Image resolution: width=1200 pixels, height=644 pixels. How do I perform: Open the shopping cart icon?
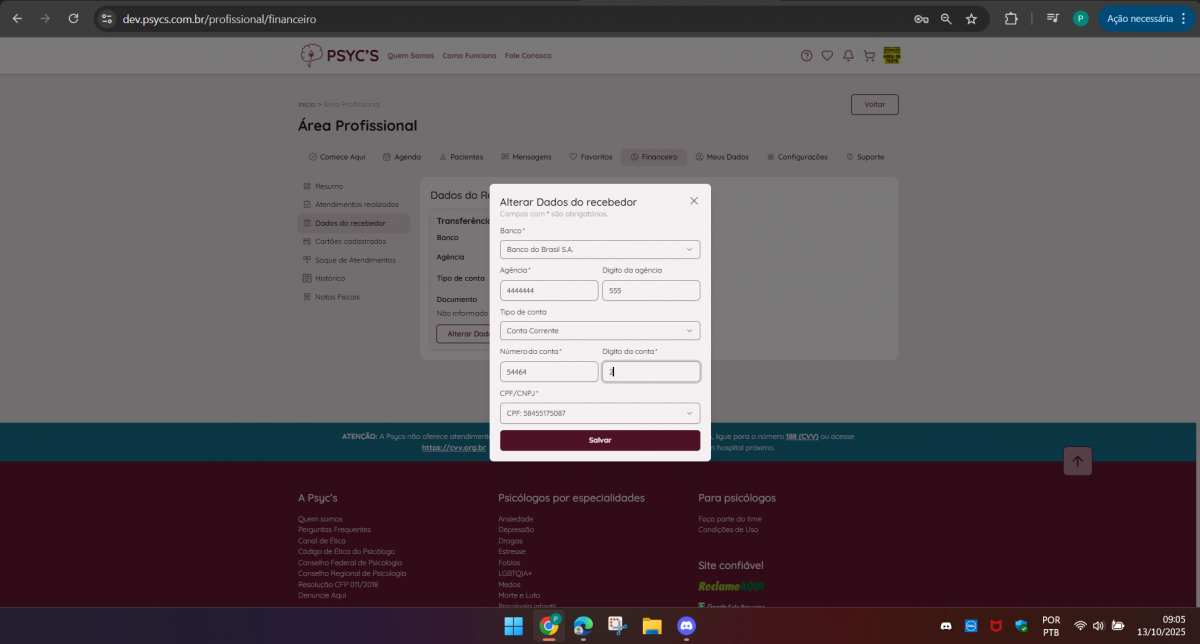tap(868, 56)
